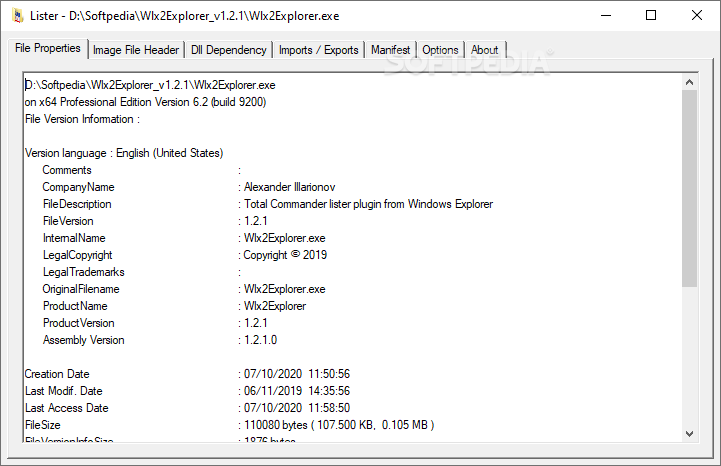
Task: Click the 'Wlx2Explorer' product name value
Action: pyautogui.click(x=275, y=306)
